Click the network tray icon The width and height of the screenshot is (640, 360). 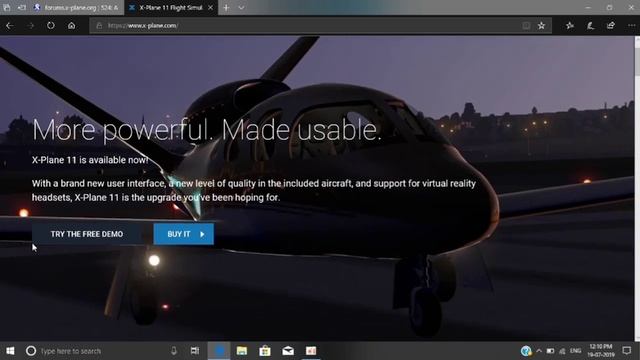click(x=562, y=351)
